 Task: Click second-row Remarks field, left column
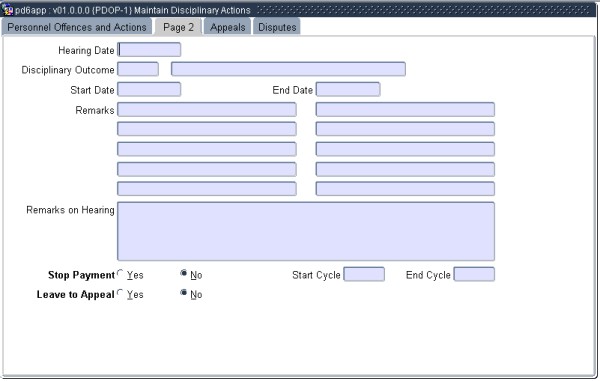tap(207, 129)
